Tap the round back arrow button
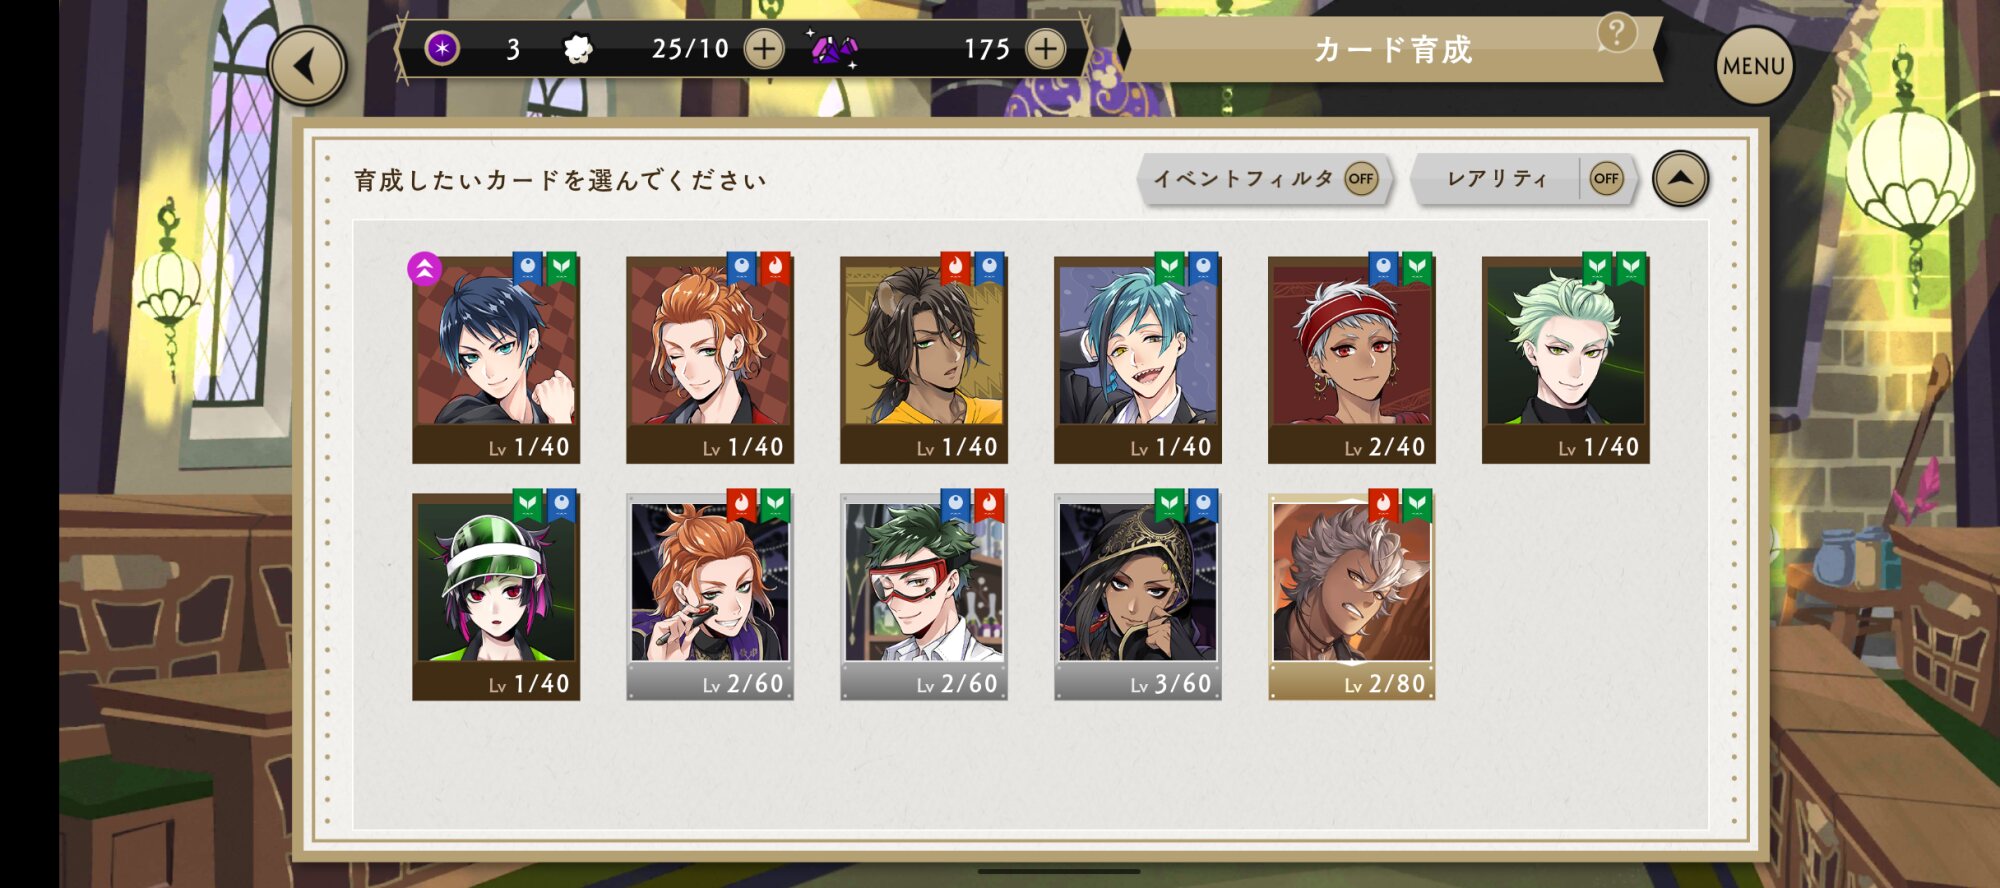This screenshot has height=888, width=2000. pyautogui.click(x=307, y=66)
